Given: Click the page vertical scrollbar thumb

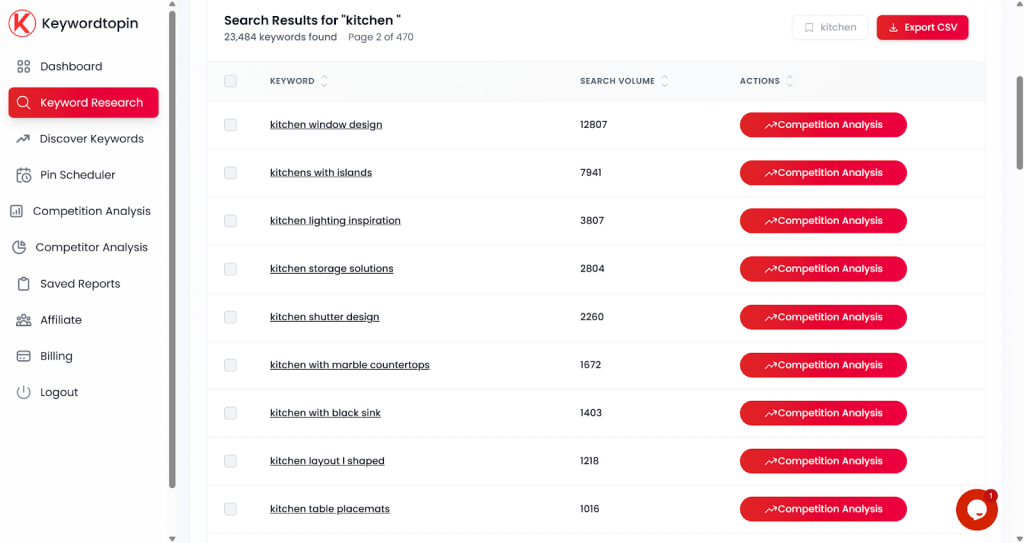Looking at the screenshot, I should pos(1019,120).
